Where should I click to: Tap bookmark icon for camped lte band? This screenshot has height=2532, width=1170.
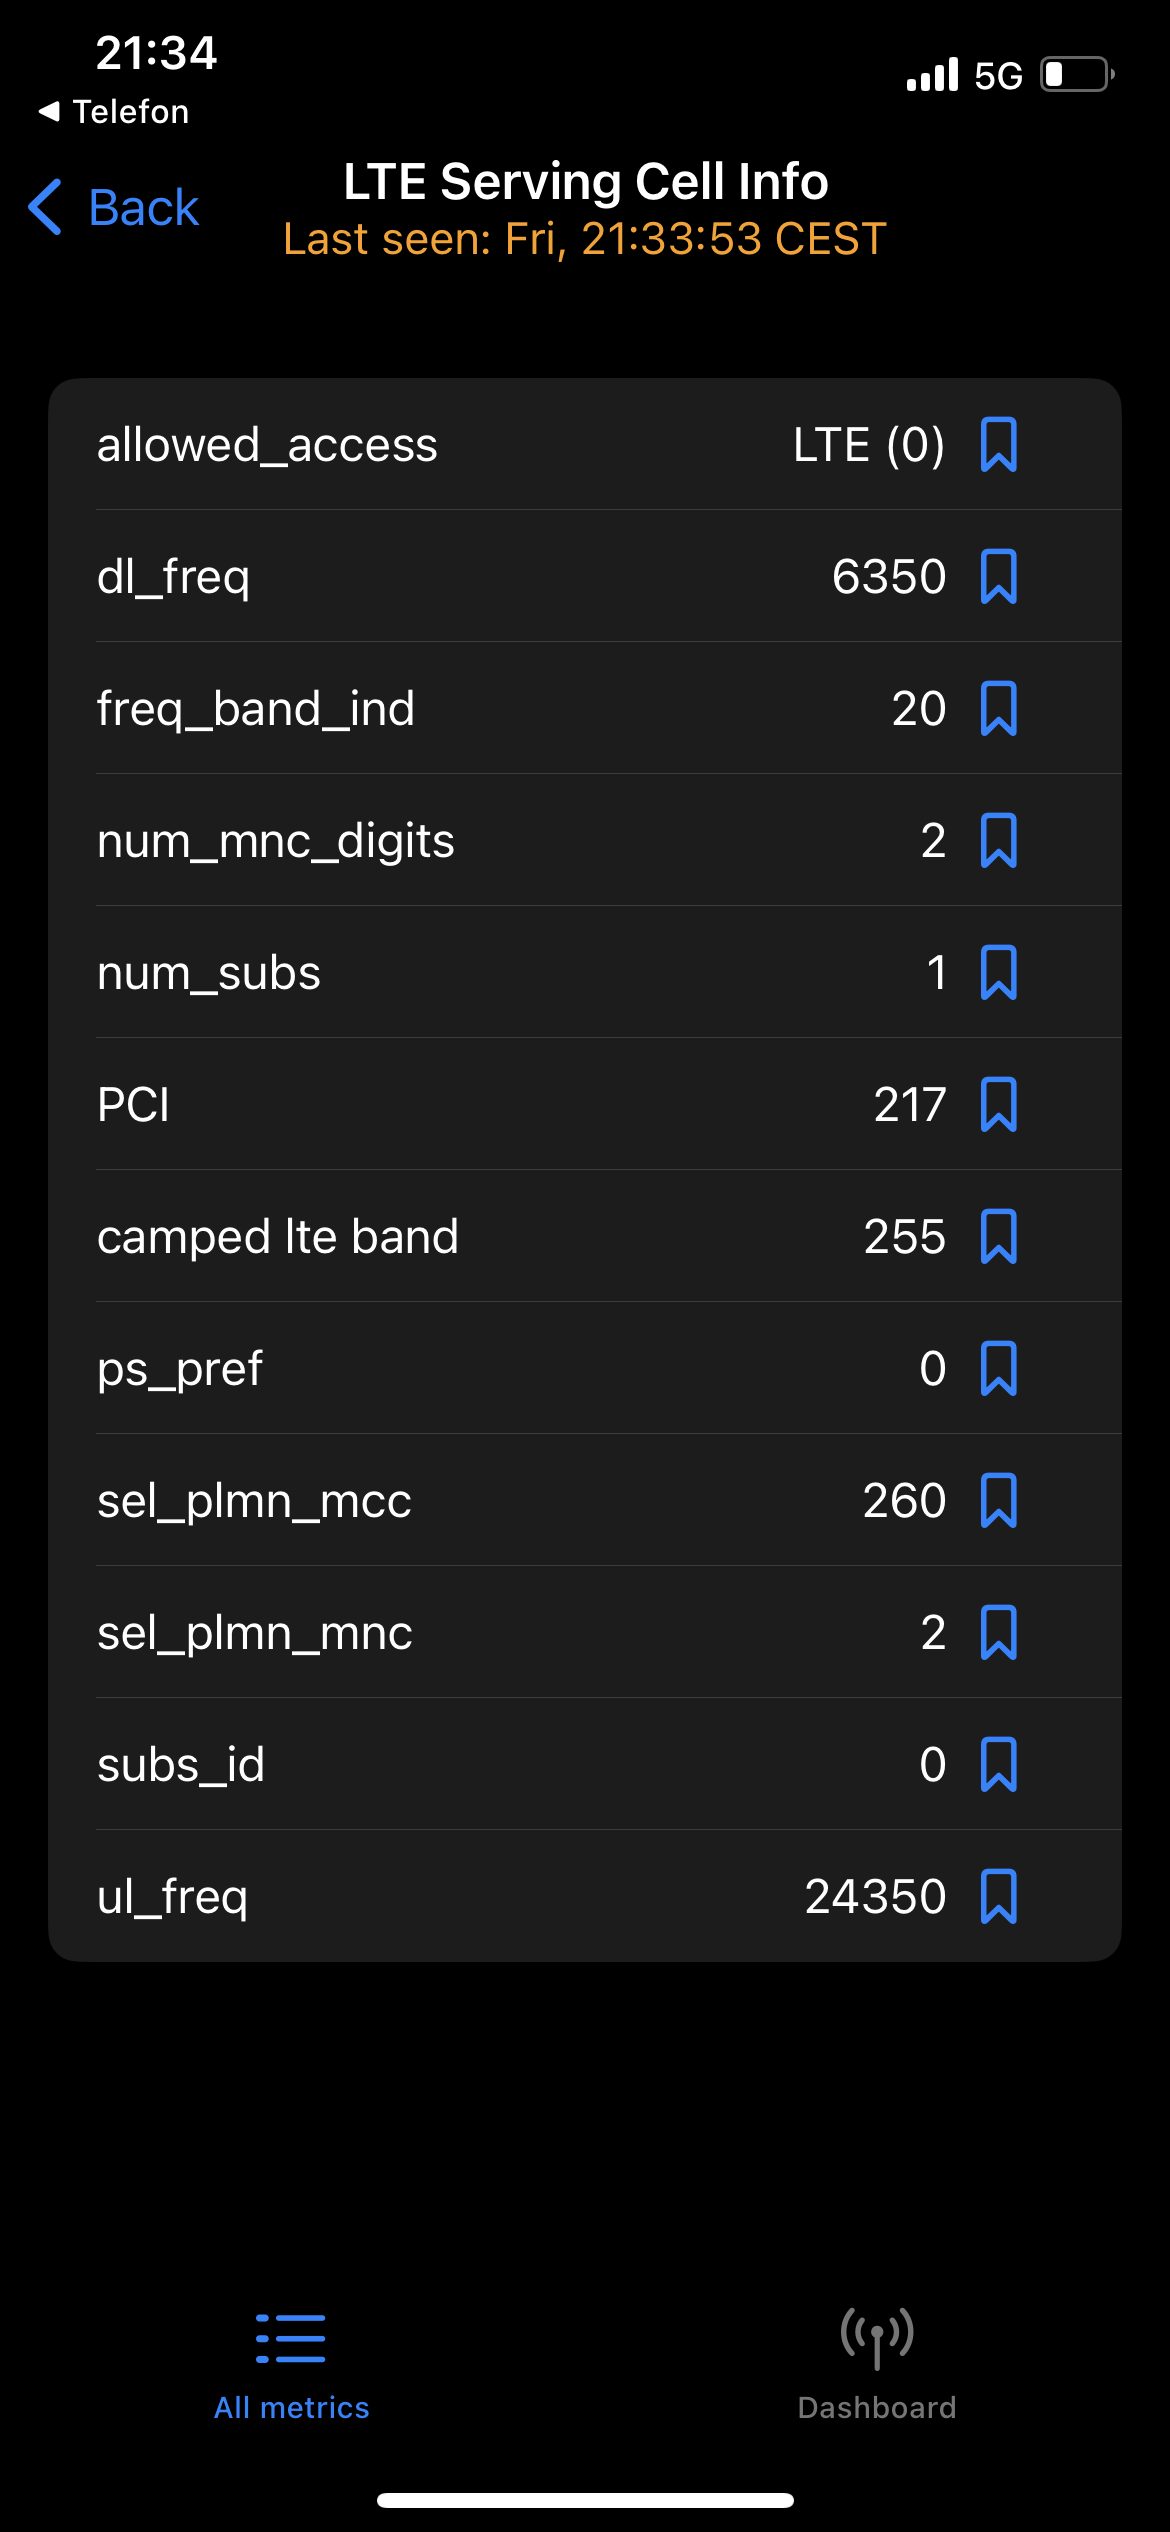coord(998,1237)
